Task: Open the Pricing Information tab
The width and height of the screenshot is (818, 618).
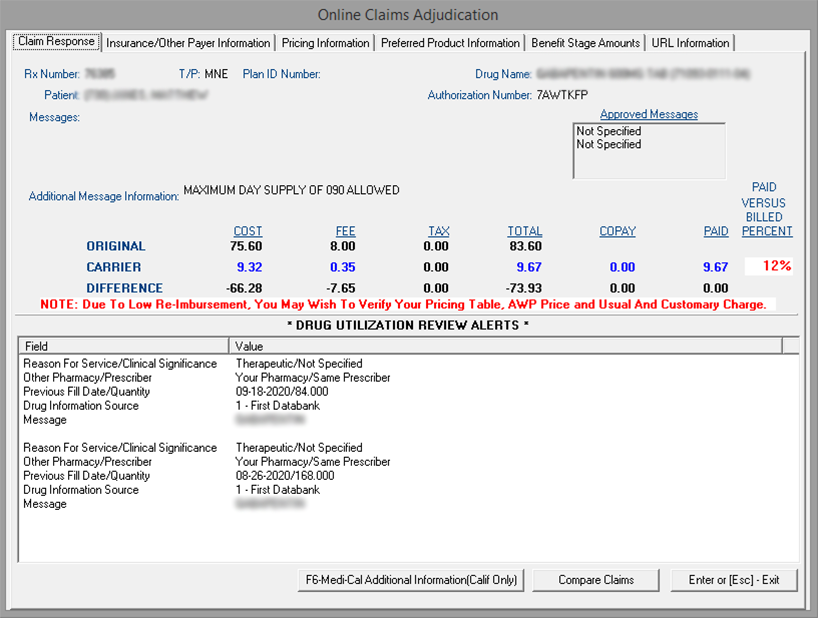Action: click(x=325, y=43)
